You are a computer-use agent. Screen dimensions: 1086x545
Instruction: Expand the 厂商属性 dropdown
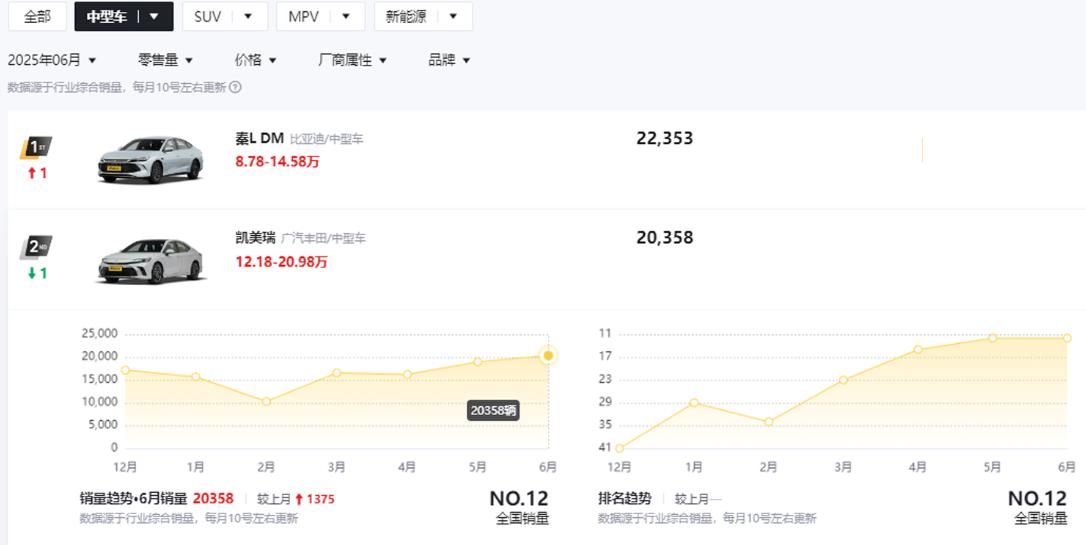coord(353,60)
